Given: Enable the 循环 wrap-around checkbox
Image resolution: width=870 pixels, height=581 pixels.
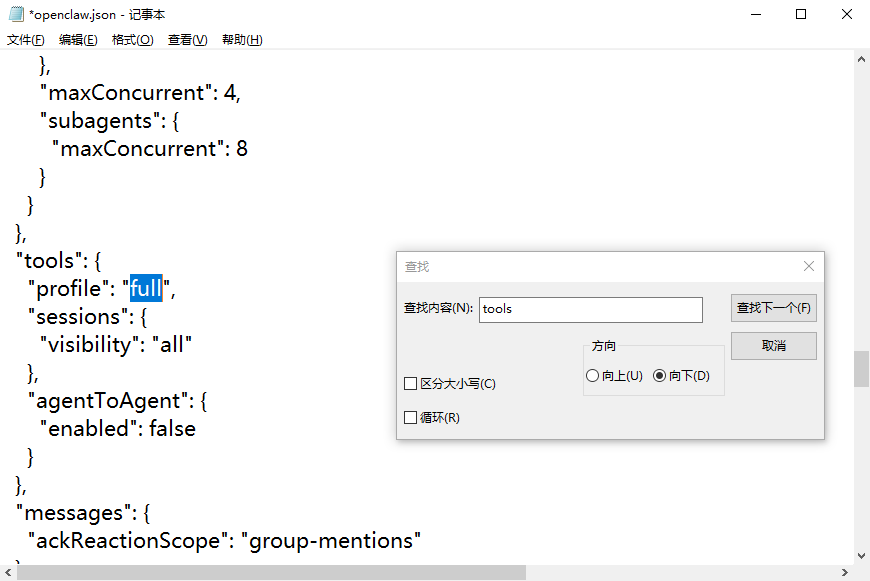Looking at the screenshot, I should [x=410, y=417].
